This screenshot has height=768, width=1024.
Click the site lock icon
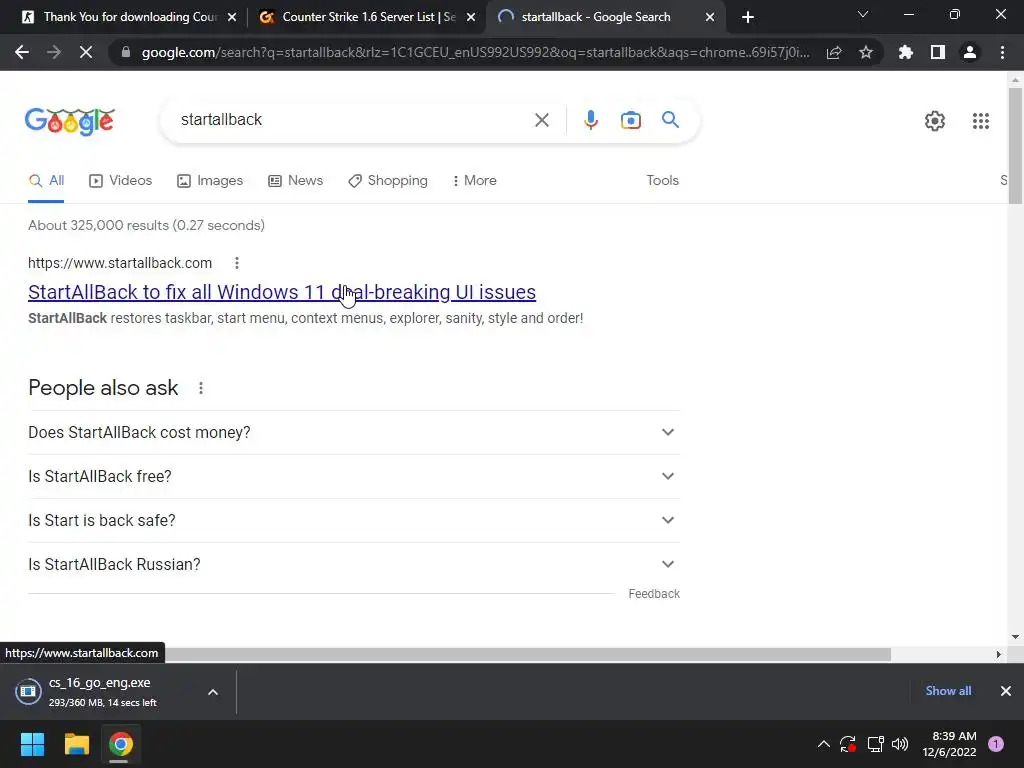126,52
